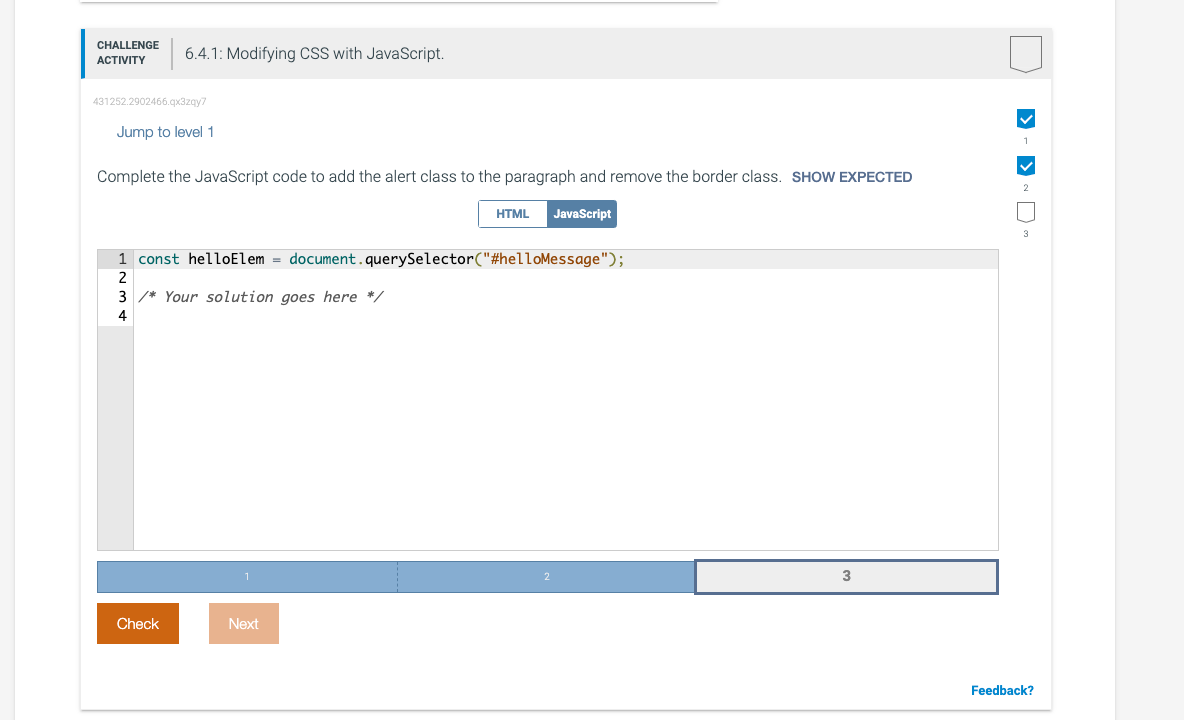The image size is (1184, 720).
Task: Select segment 2 of the level progress bar
Action: tap(546, 576)
